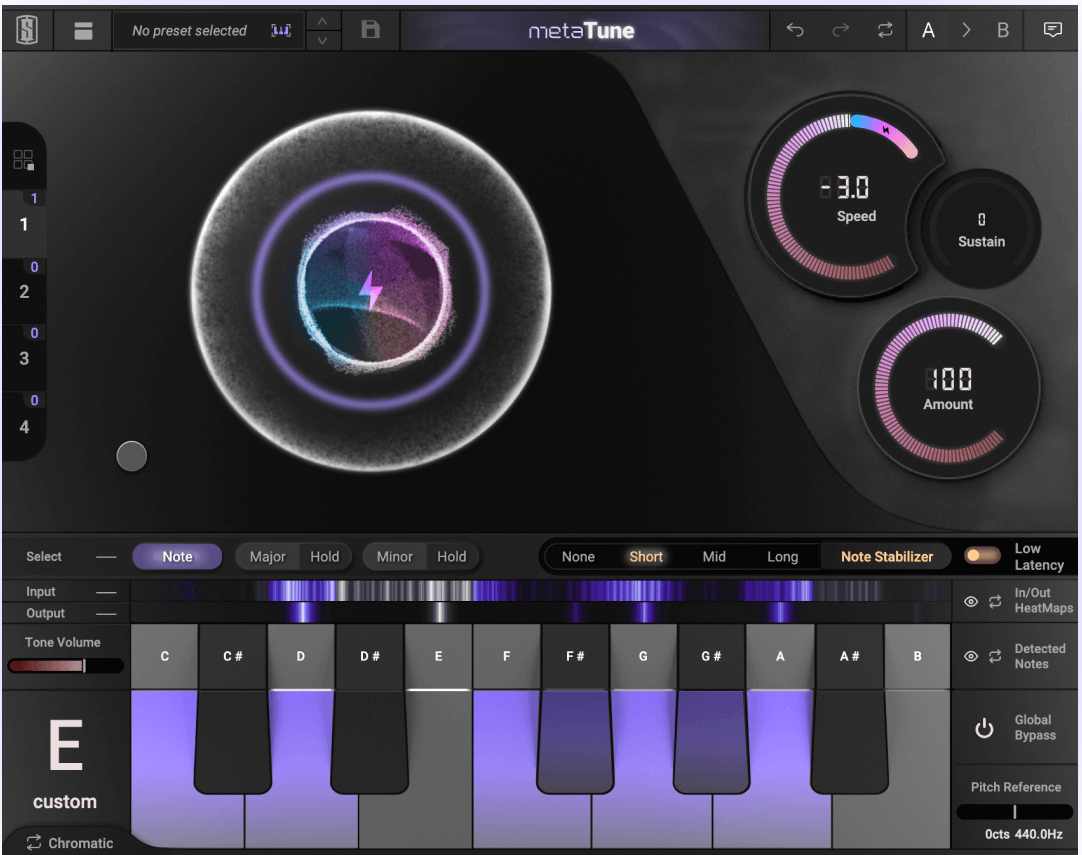Viewport: 1082px width, 855px height.
Task: Open the preset browser panel icon
Action: coord(83,31)
